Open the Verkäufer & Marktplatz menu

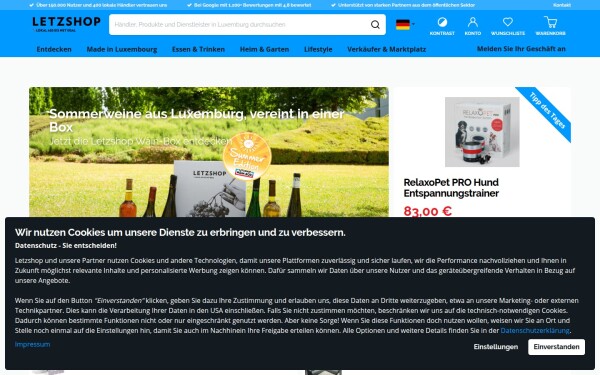pyautogui.click(x=386, y=49)
